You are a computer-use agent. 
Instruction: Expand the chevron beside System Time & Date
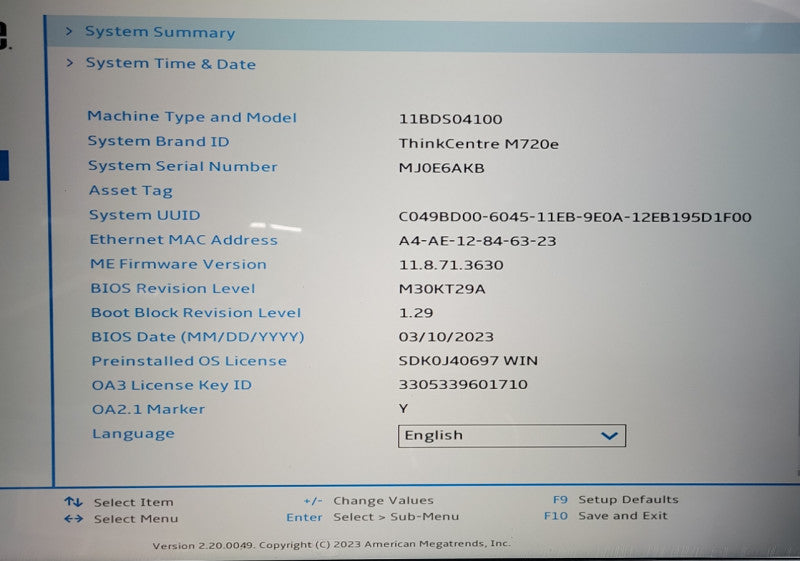pyautogui.click(x=70, y=63)
